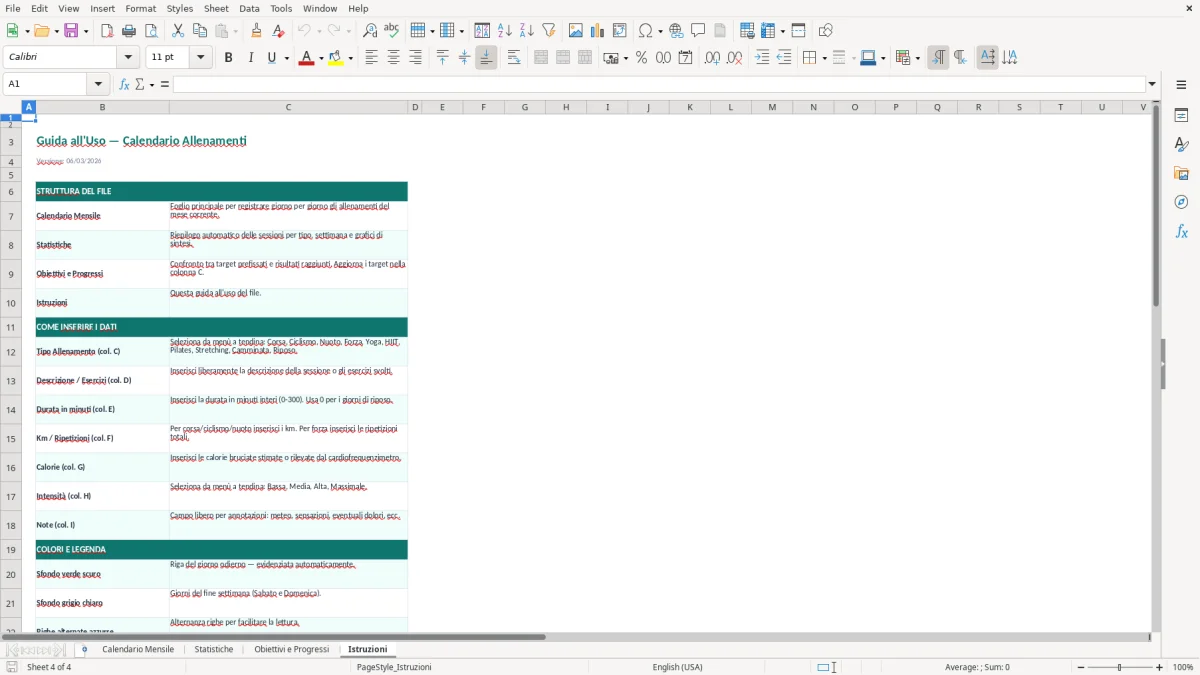
Task: Open the Font Size dropdown
Action: click(200, 58)
